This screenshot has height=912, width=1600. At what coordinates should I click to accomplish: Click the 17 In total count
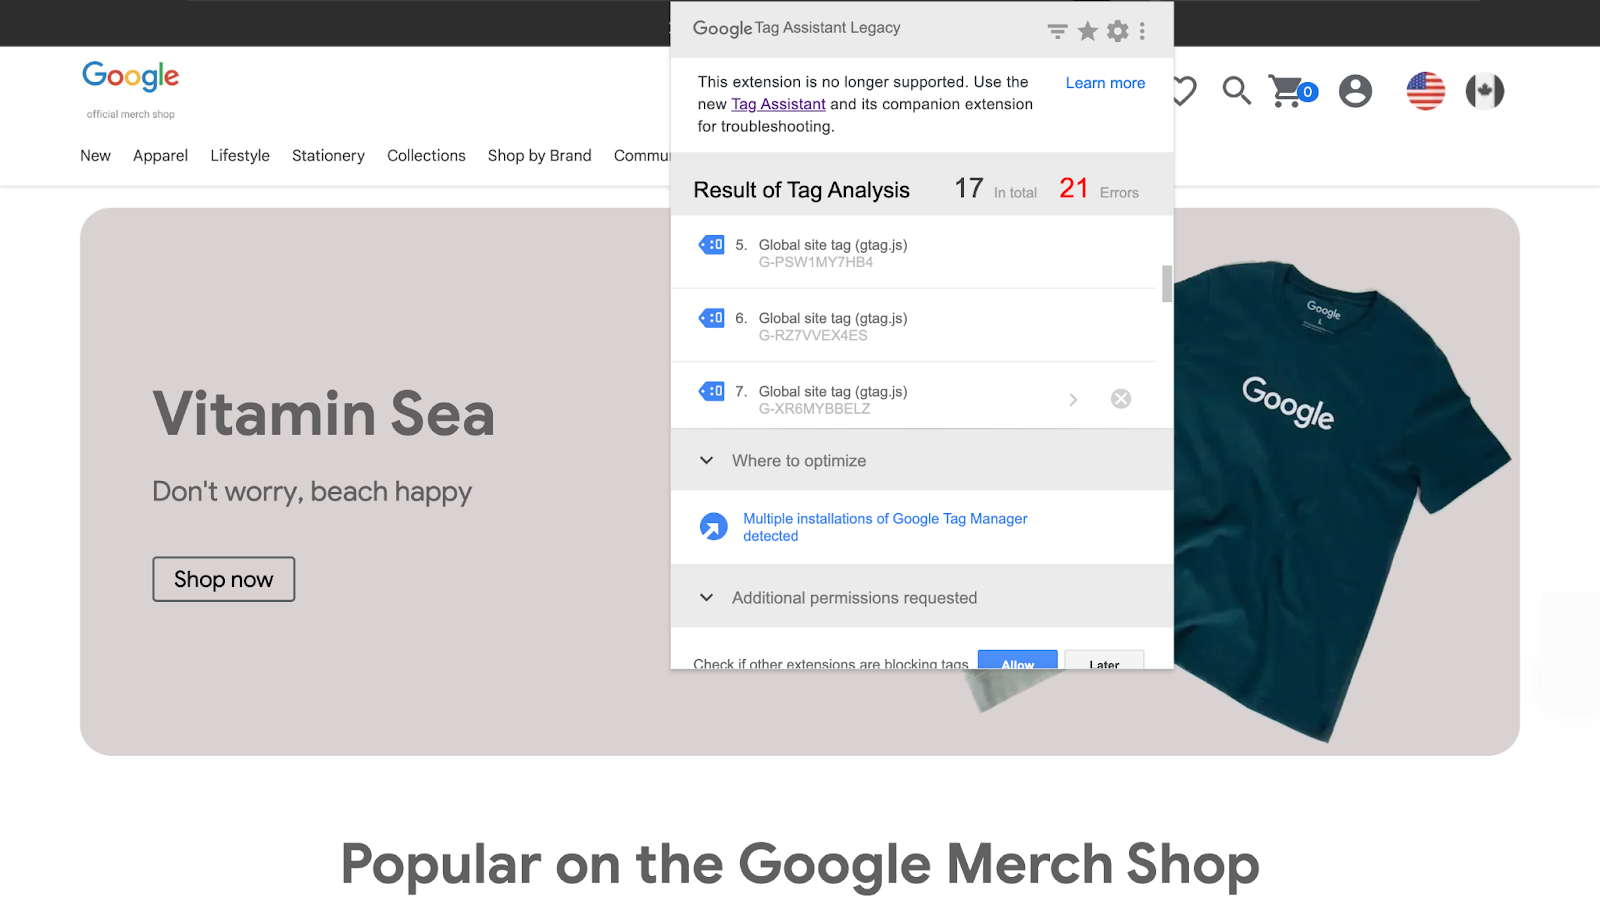click(x=995, y=189)
